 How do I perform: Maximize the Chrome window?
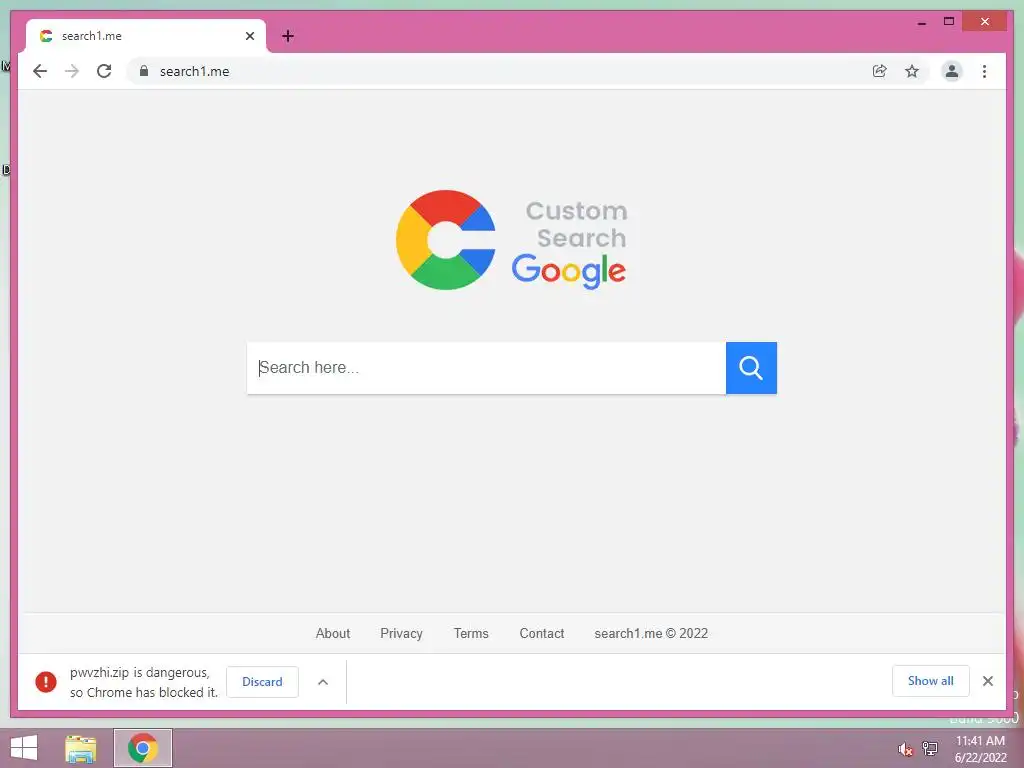[x=949, y=22]
